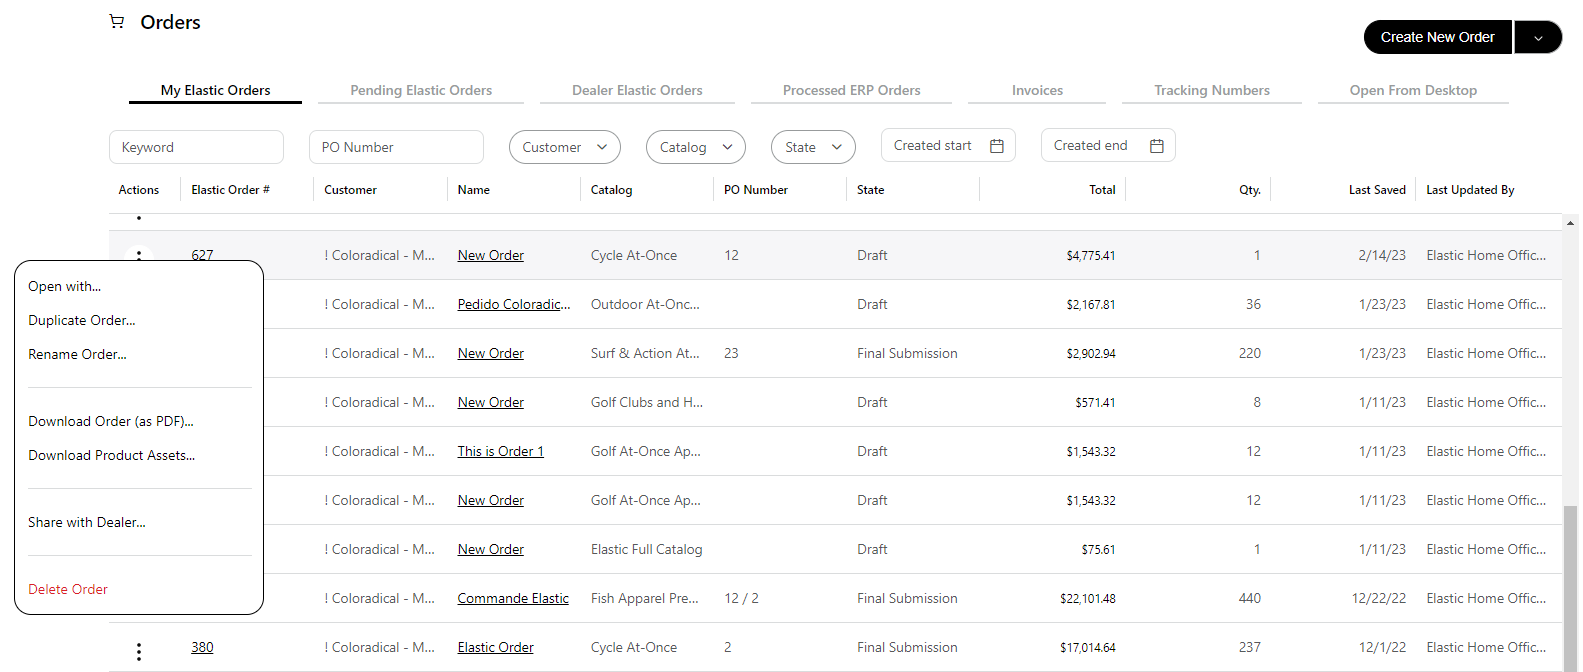
Task: Open the Commande Elastic order link
Action: [x=513, y=598]
